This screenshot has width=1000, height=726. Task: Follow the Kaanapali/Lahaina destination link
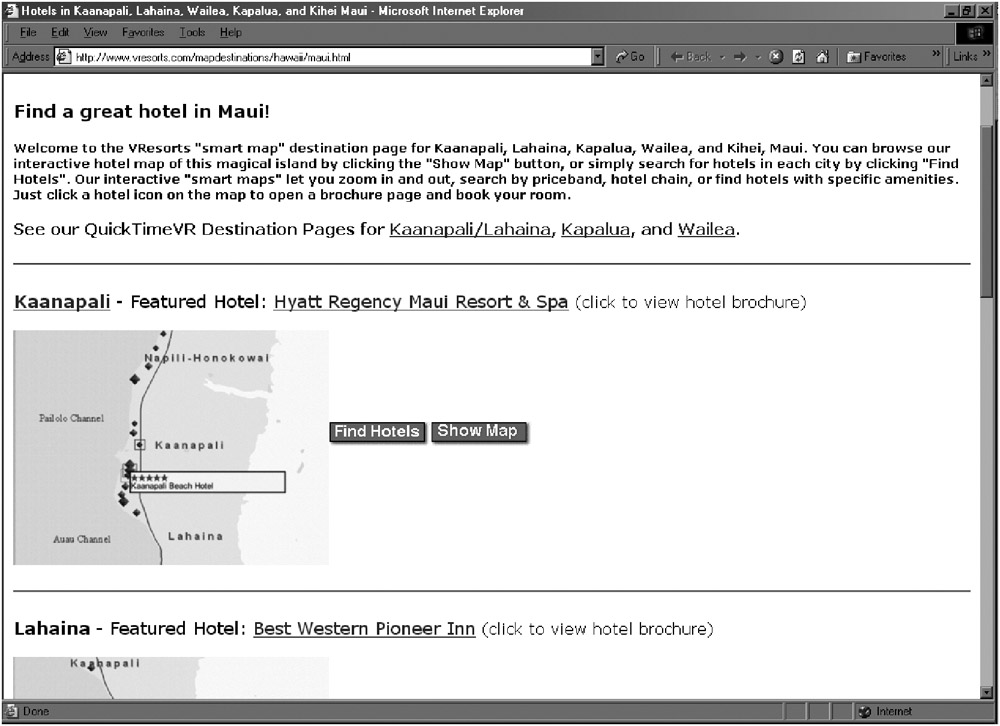tap(470, 230)
